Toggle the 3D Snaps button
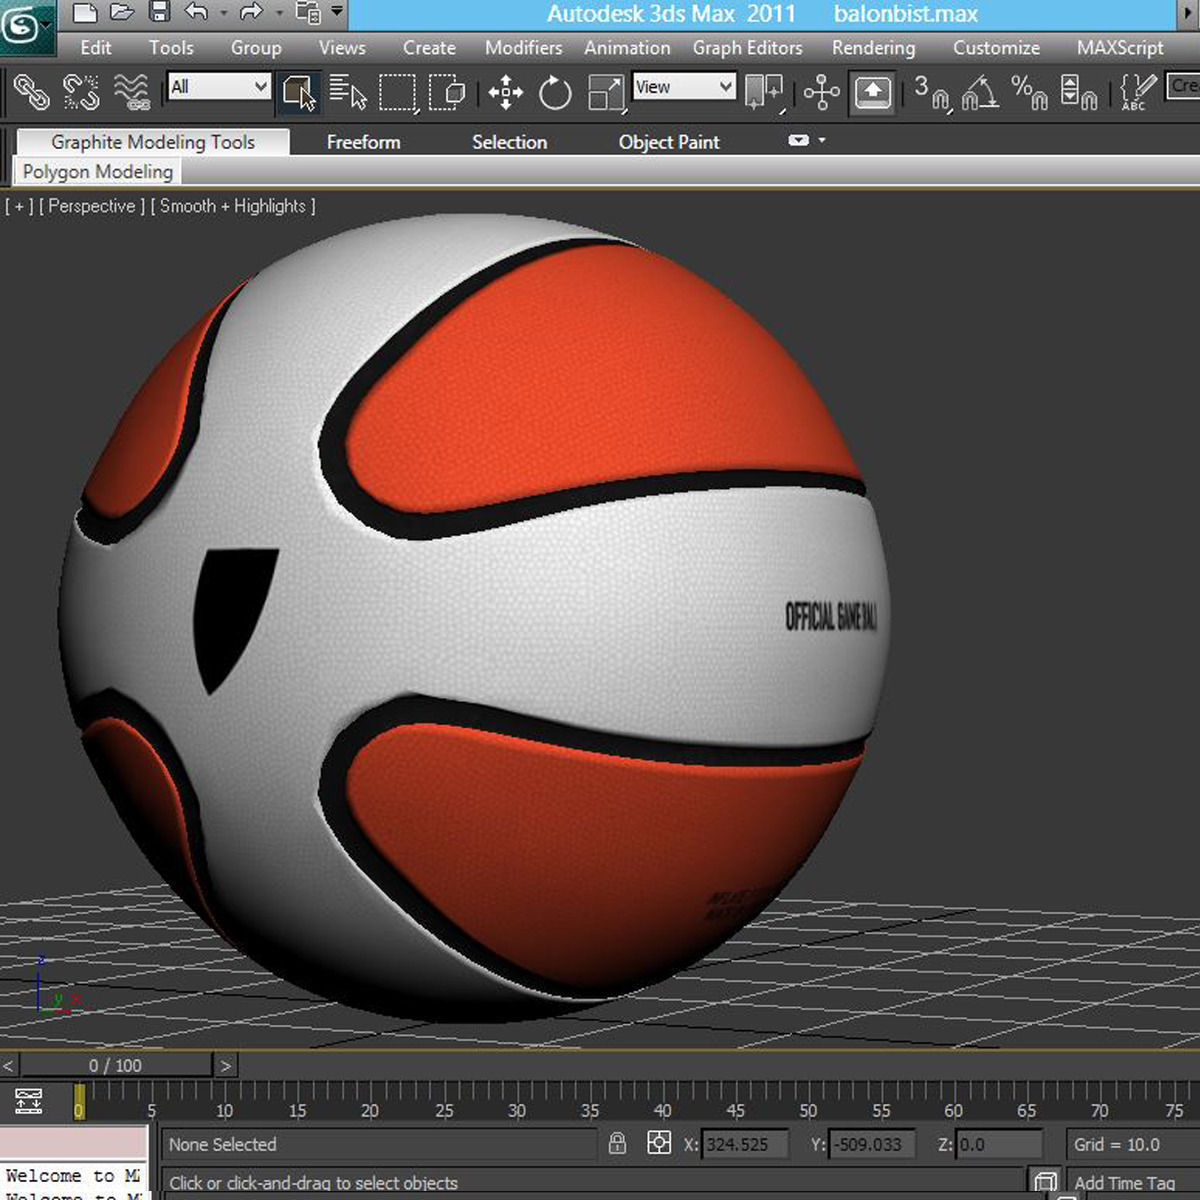This screenshot has width=1200, height=1200. tap(932, 93)
